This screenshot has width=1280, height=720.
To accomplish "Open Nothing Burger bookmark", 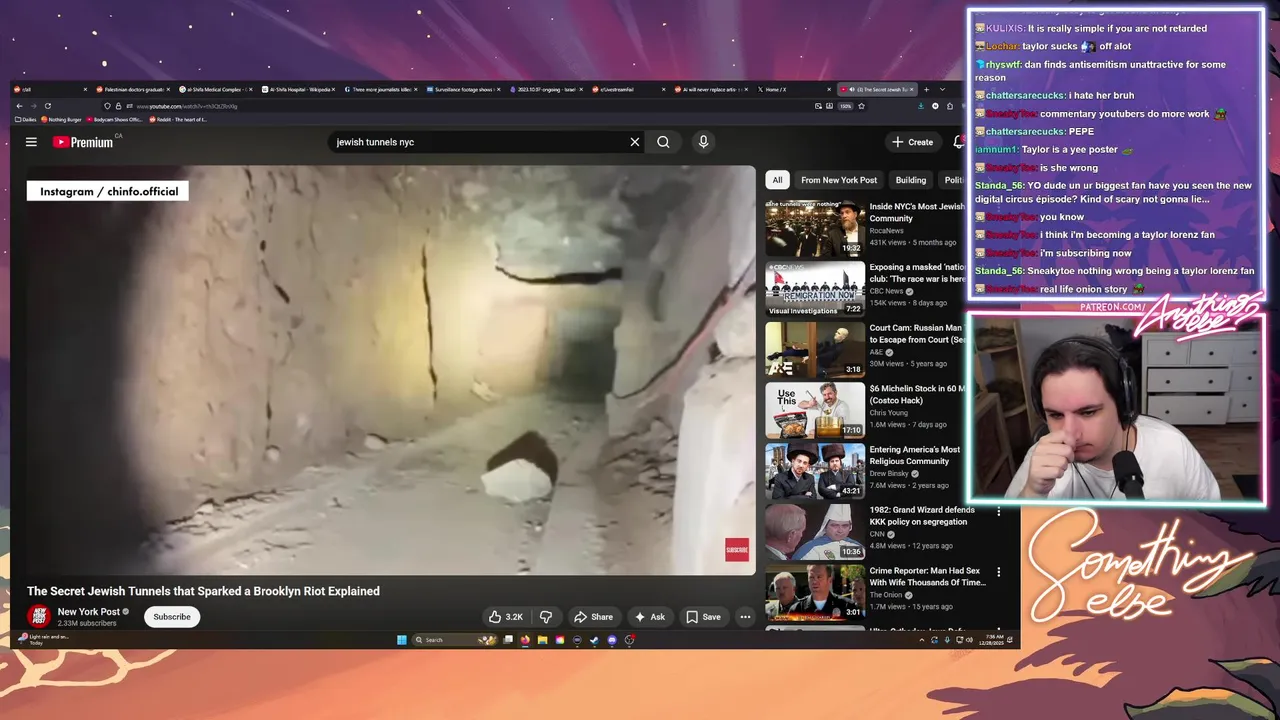I will (x=61, y=120).
